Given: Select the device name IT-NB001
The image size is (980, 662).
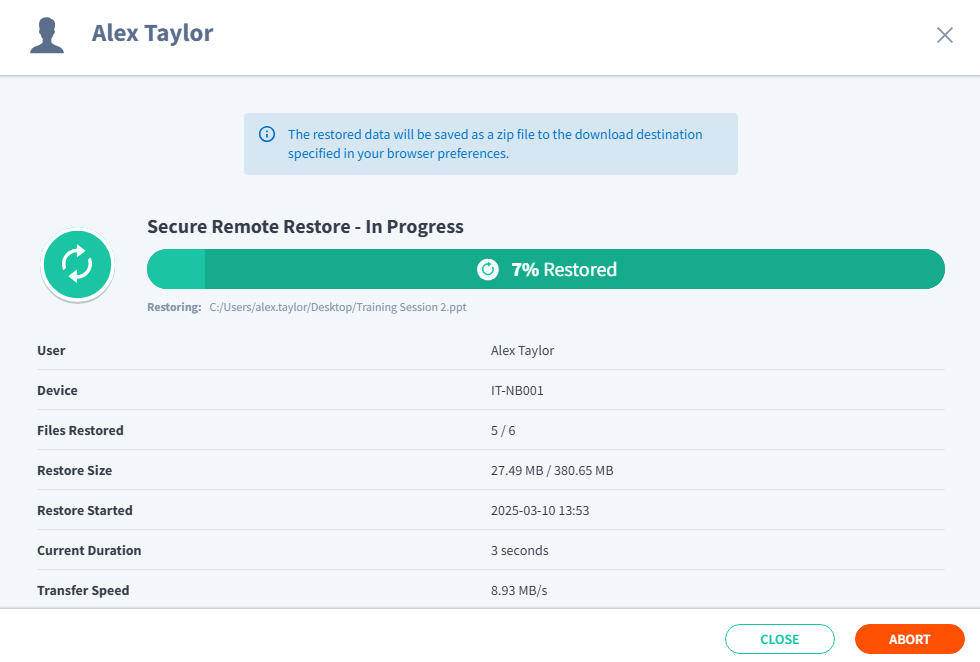Looking at the screenshot, I should [x=517, y=391].
